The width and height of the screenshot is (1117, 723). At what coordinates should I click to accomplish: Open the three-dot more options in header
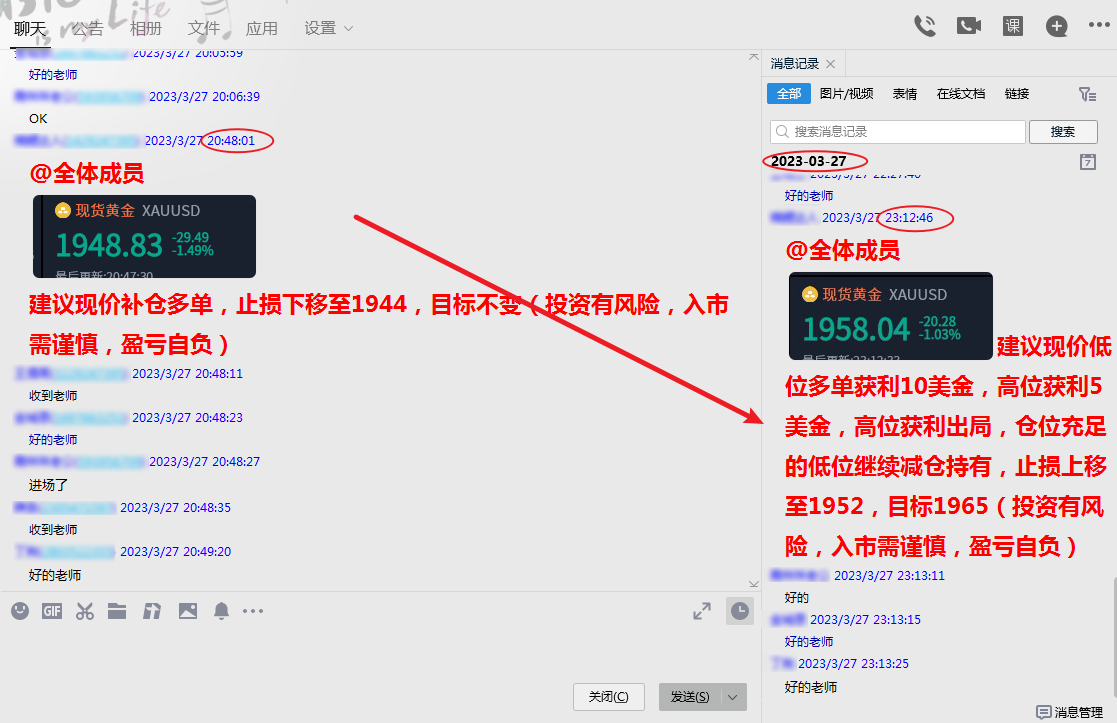[x=1099, y=25]
